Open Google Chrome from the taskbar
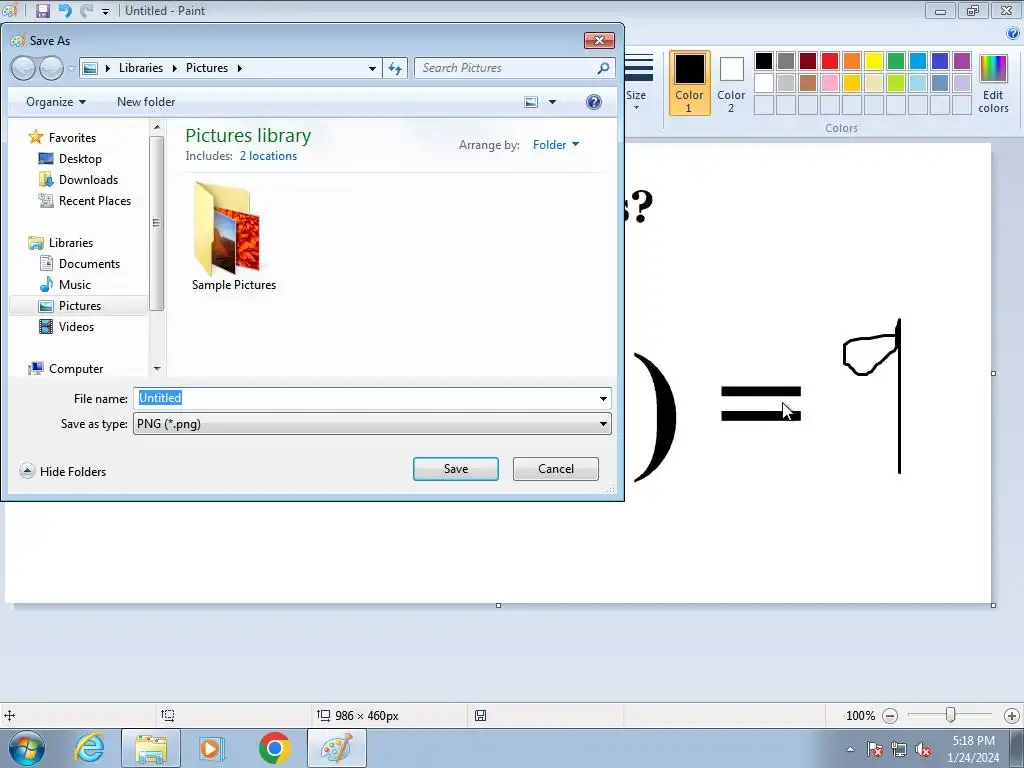 click(274, 748)
